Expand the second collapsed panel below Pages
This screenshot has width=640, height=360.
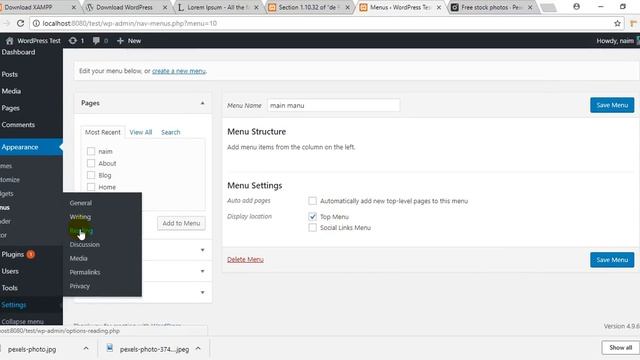tap(202, 271)
